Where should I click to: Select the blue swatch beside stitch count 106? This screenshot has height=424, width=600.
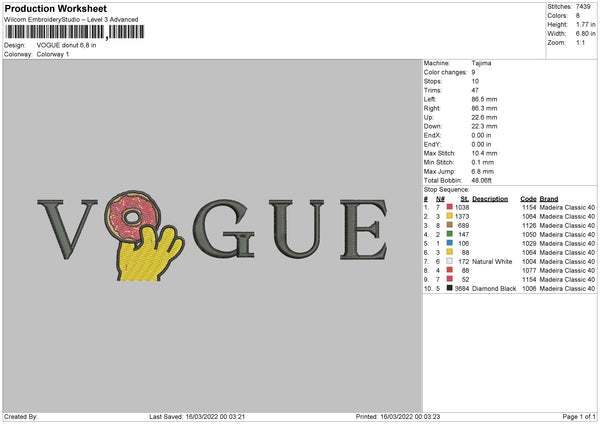coord(450,243)
